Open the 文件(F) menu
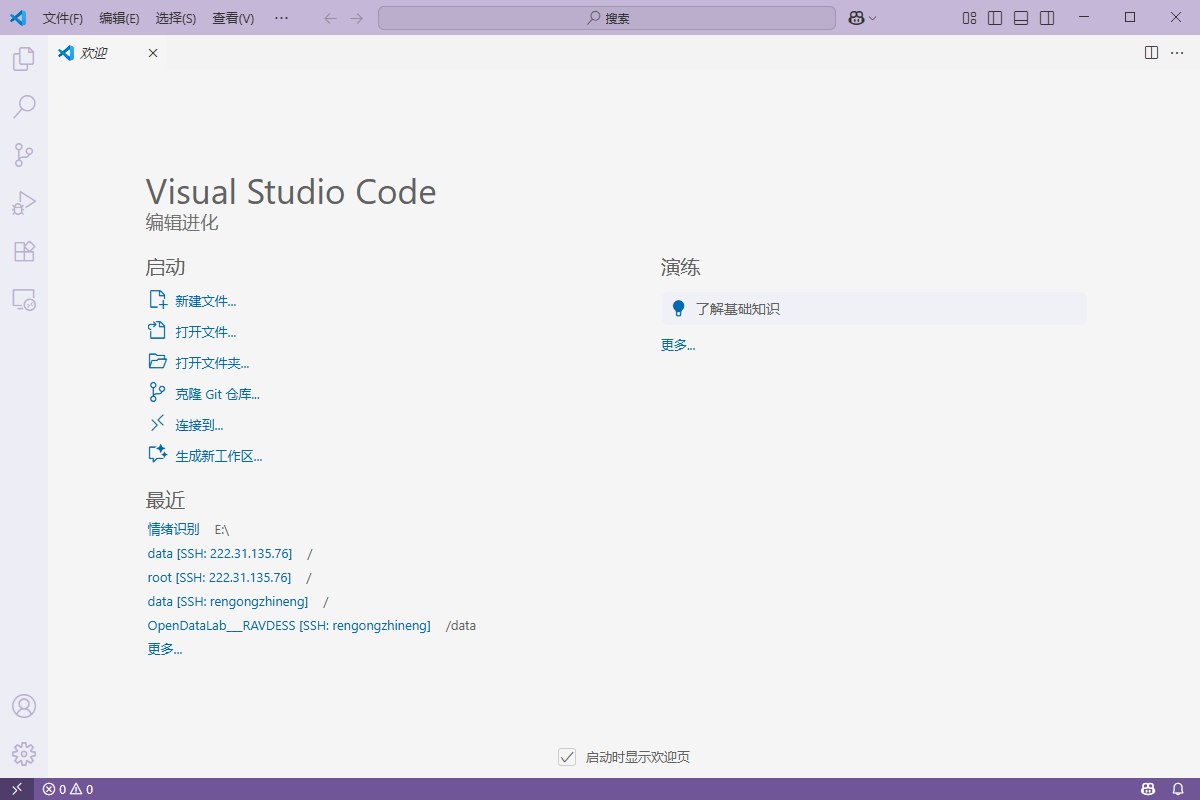Screen dimensions: 1200x800 point(63,18)
